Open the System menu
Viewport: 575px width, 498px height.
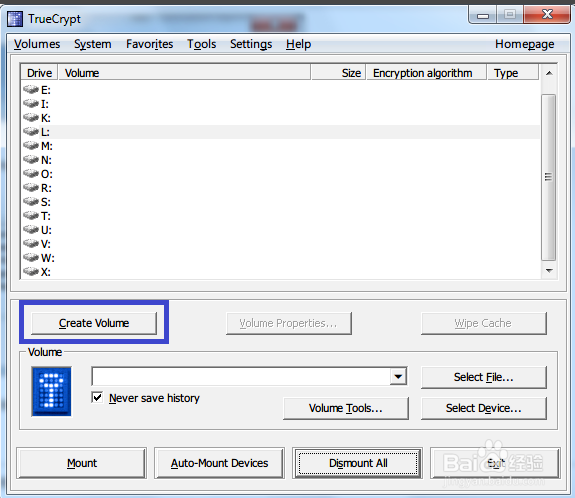93,44
